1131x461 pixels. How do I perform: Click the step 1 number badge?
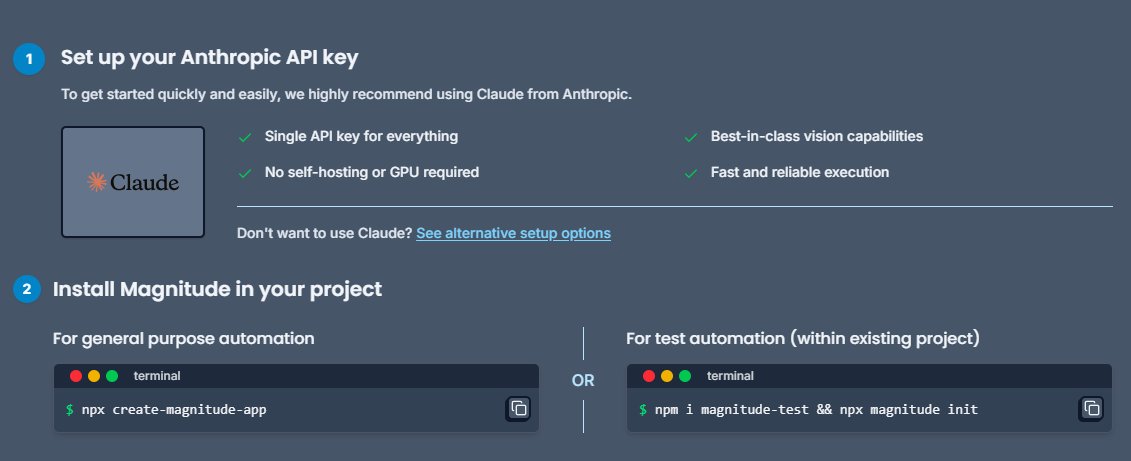(28, 59)
